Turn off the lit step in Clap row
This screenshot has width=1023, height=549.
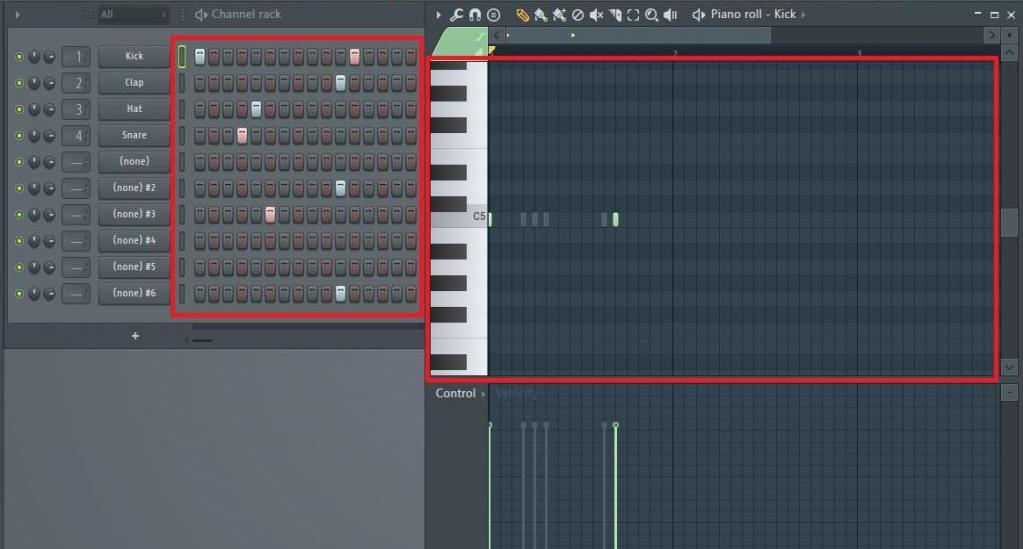341,83
